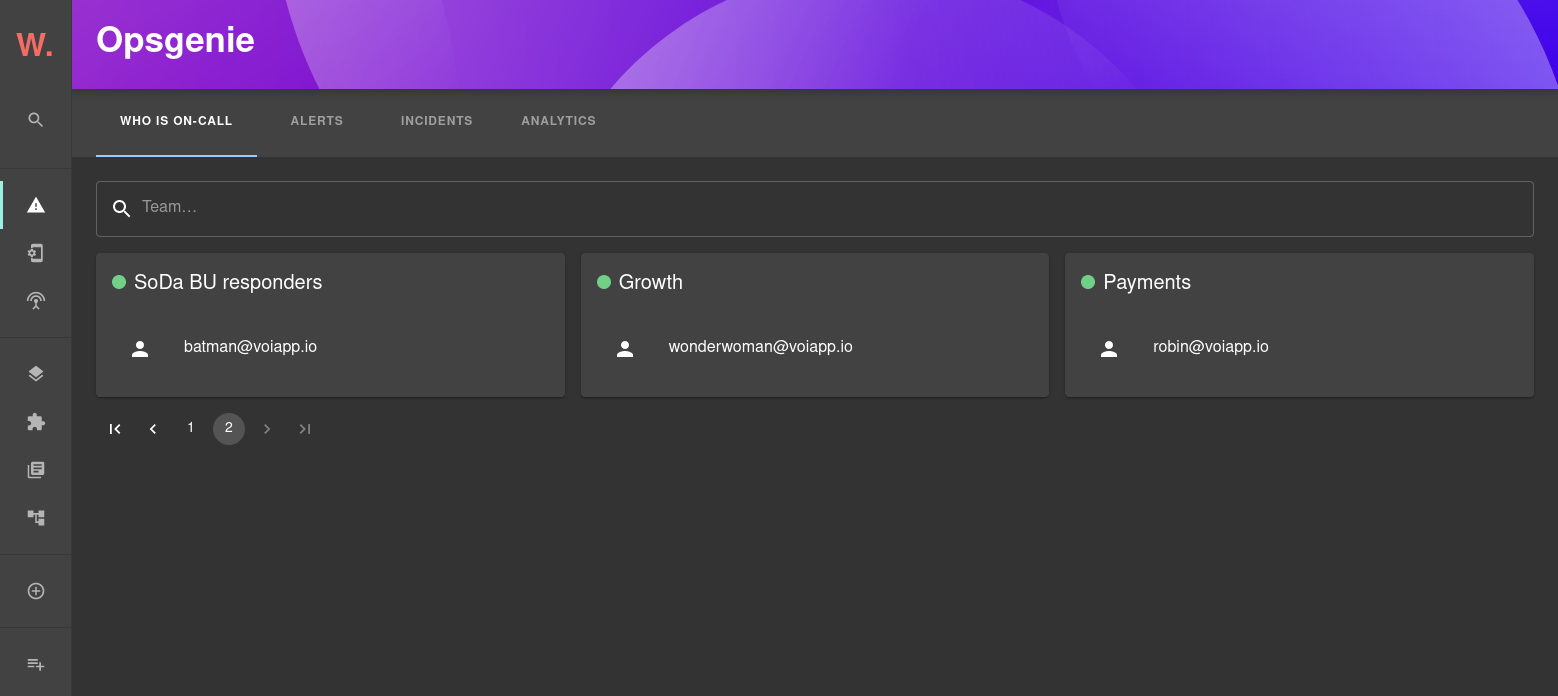The height and width of the screenshot is (696, 1558).
Task: Click the puzzle piece plugins icon
Action: (36, 422)
